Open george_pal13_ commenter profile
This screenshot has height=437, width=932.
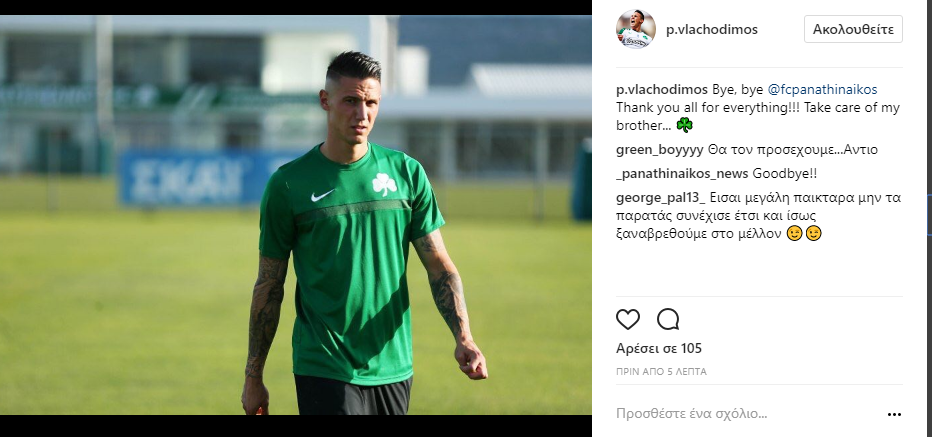[660, 198]
